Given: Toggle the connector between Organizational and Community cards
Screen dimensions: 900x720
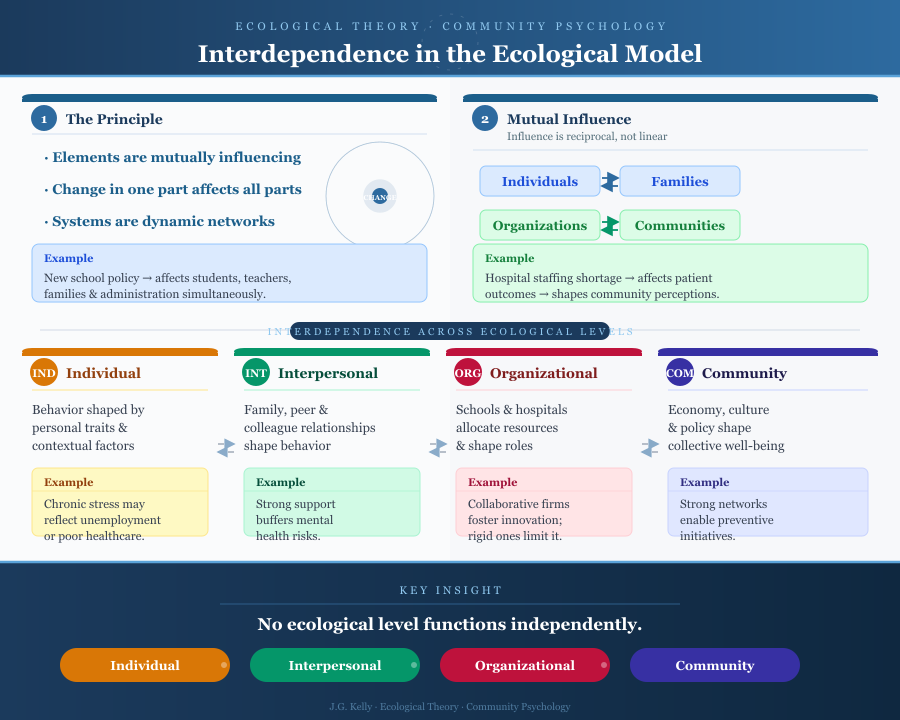Looking at the screenshot, I should click(649, 449).
